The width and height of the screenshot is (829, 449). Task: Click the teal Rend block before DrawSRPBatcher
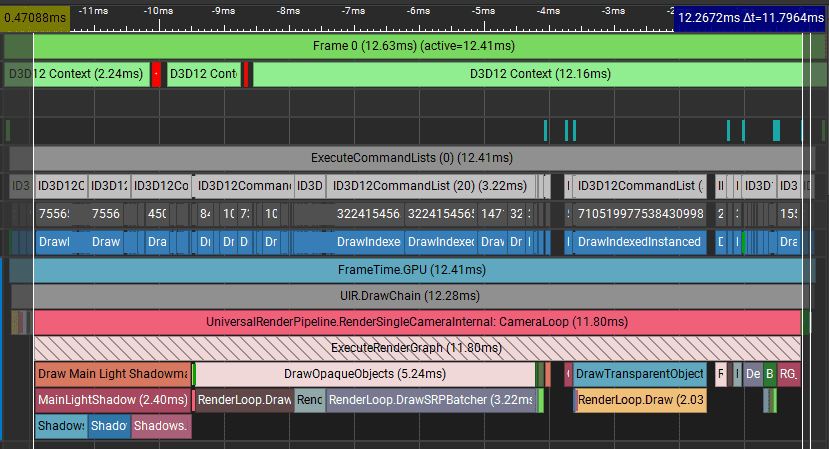point(310,400)
